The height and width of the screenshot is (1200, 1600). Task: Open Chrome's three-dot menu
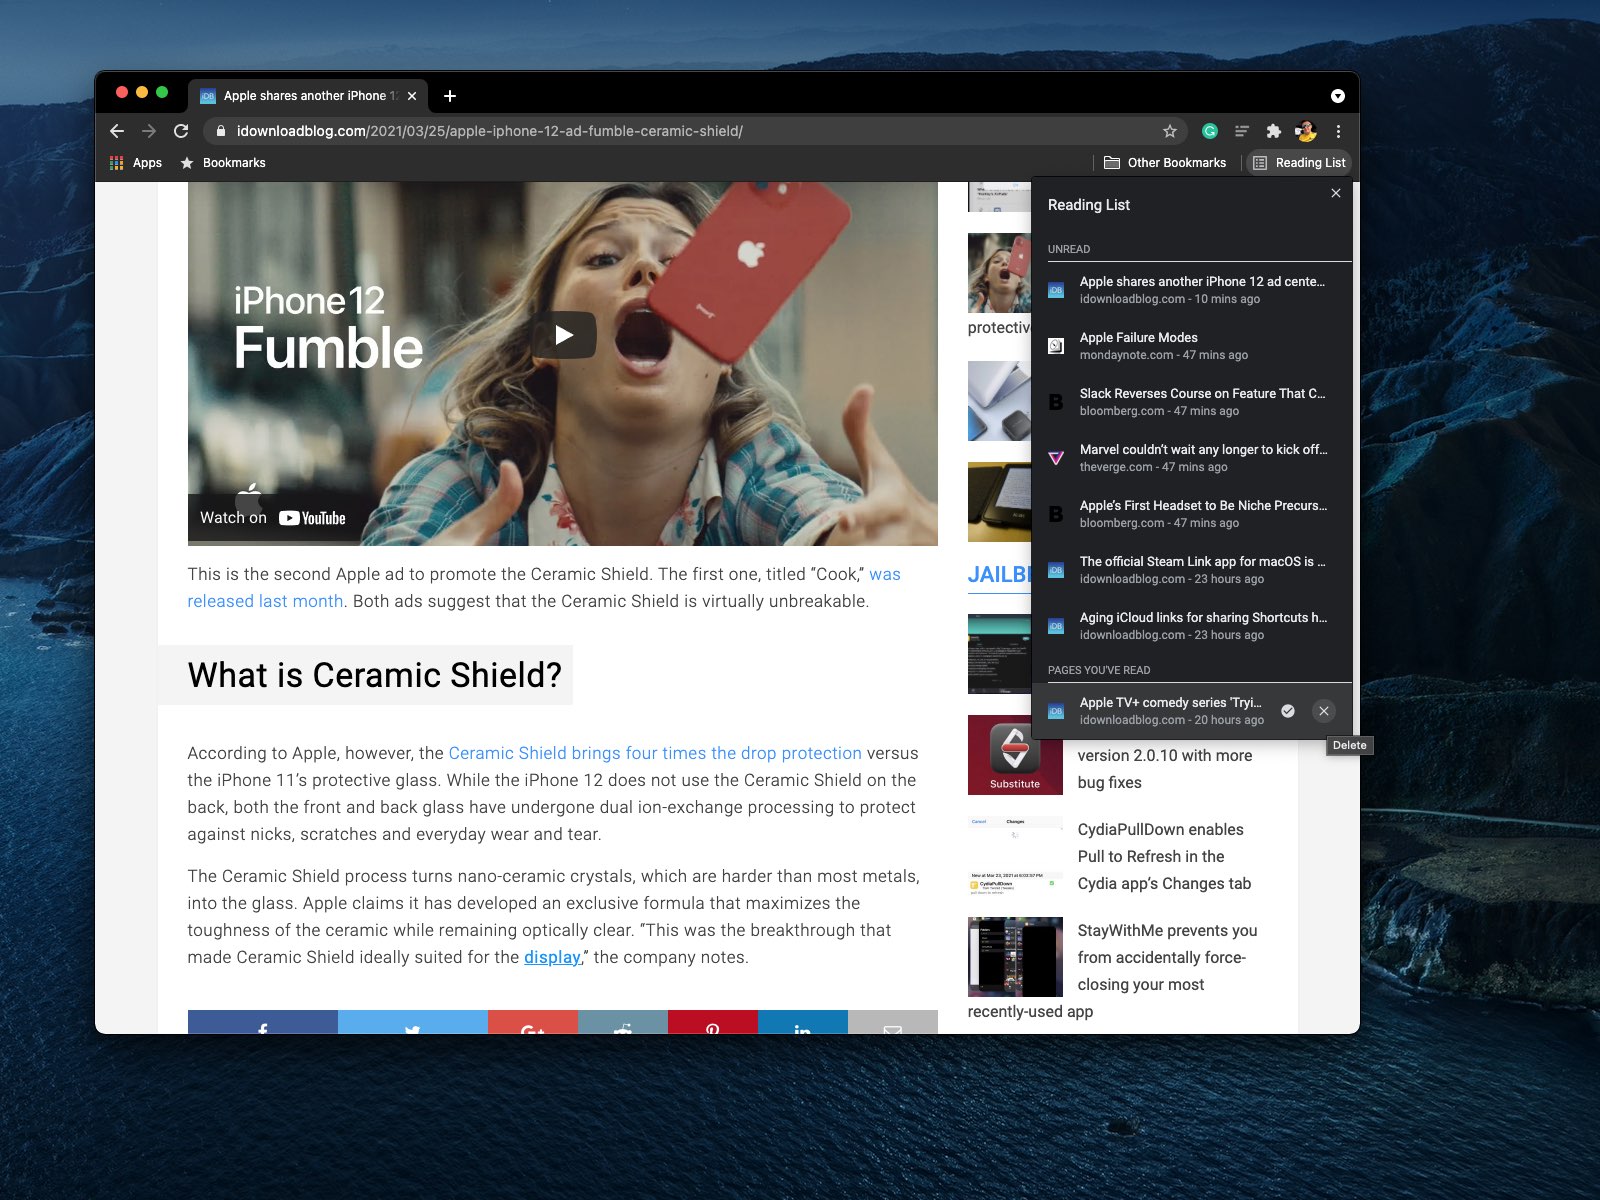tap(1338, 131)
